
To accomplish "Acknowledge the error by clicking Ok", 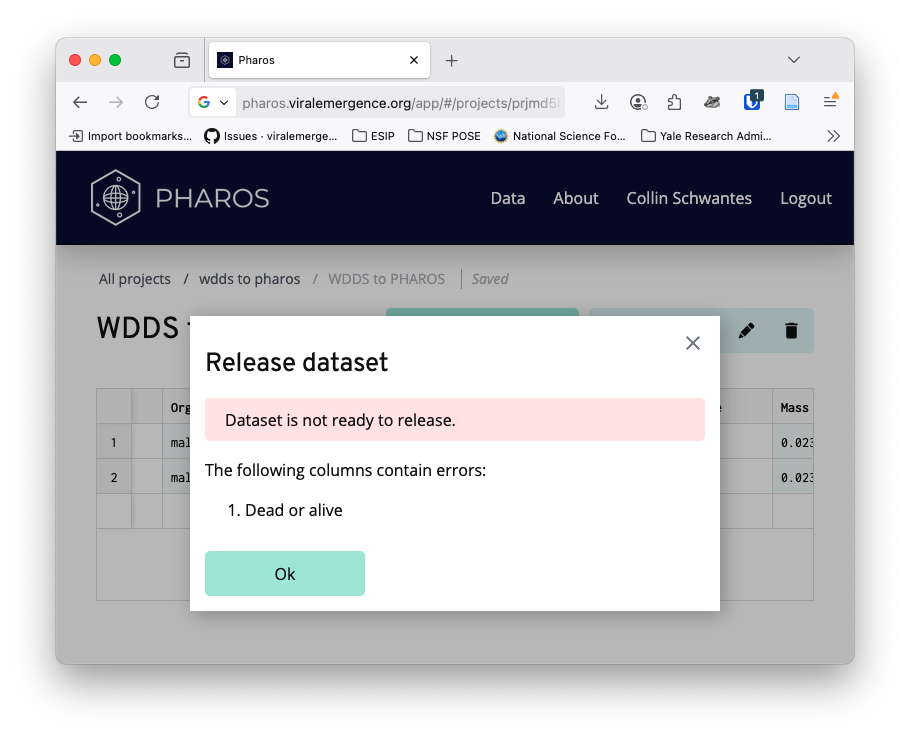I will 284,573.
